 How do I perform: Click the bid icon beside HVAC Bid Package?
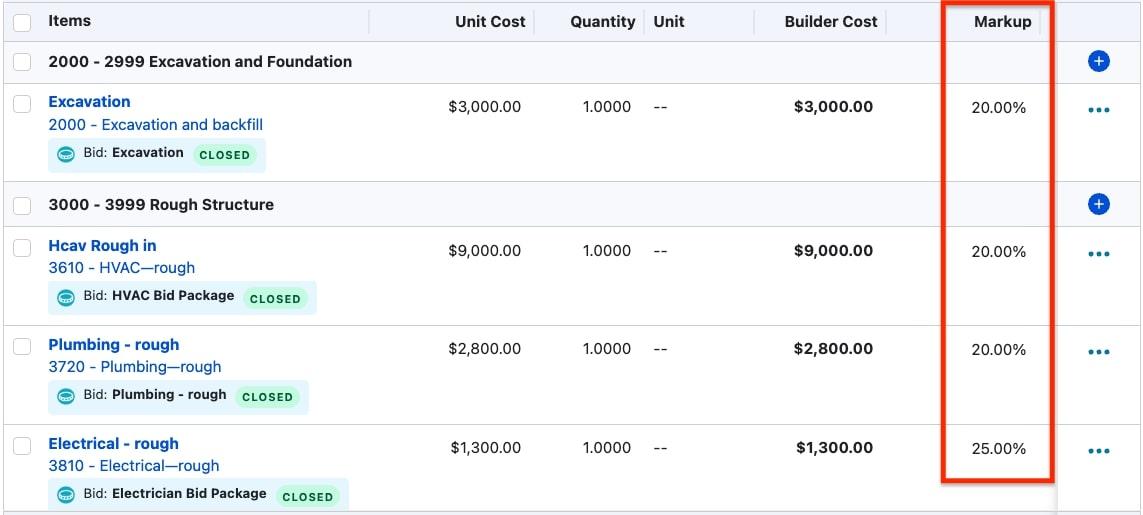coord(66,297)
